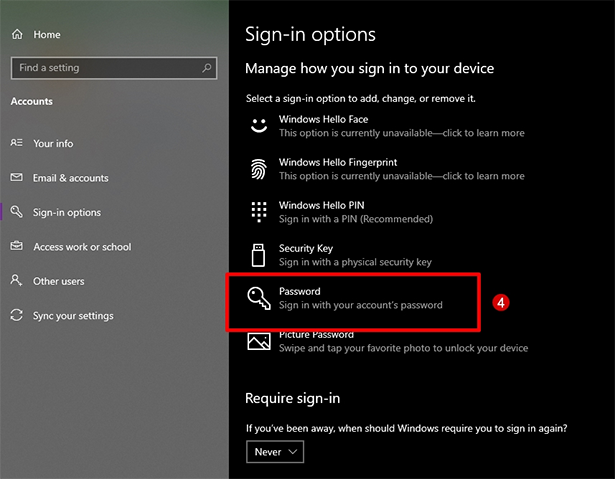Screen dimensions: 615x479
Task: Select the Picture Password option
Action: (388, 341)
